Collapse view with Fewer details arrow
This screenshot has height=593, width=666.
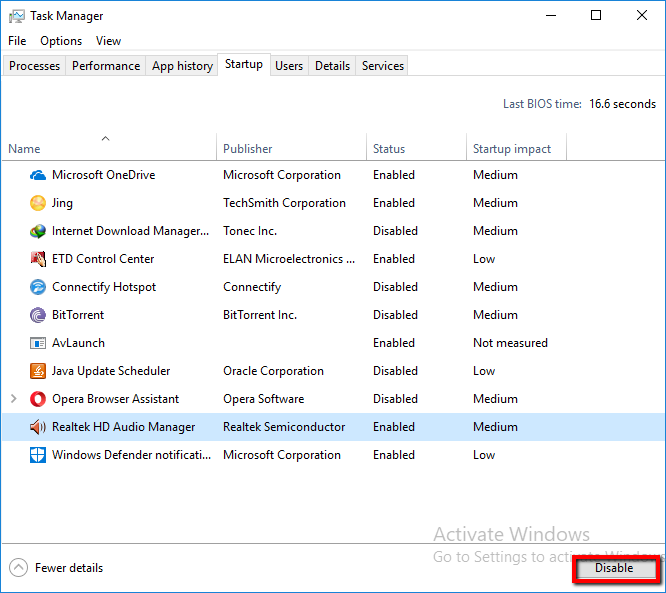[18, 568]
